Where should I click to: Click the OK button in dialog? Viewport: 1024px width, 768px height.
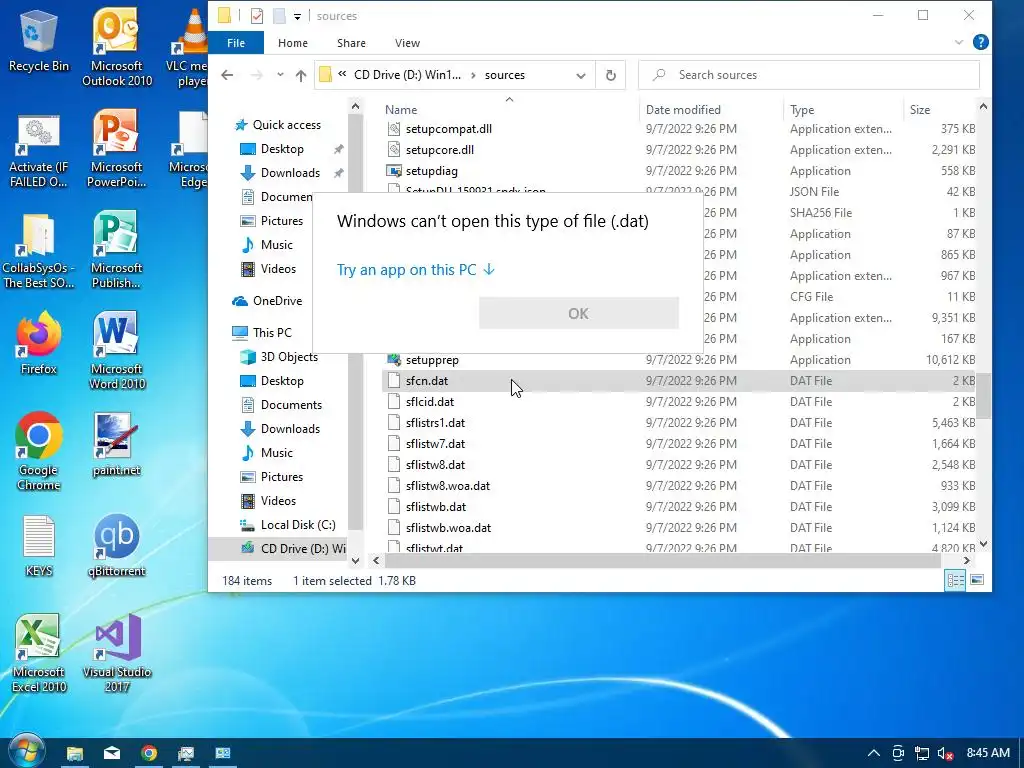(x=579, y=313)
